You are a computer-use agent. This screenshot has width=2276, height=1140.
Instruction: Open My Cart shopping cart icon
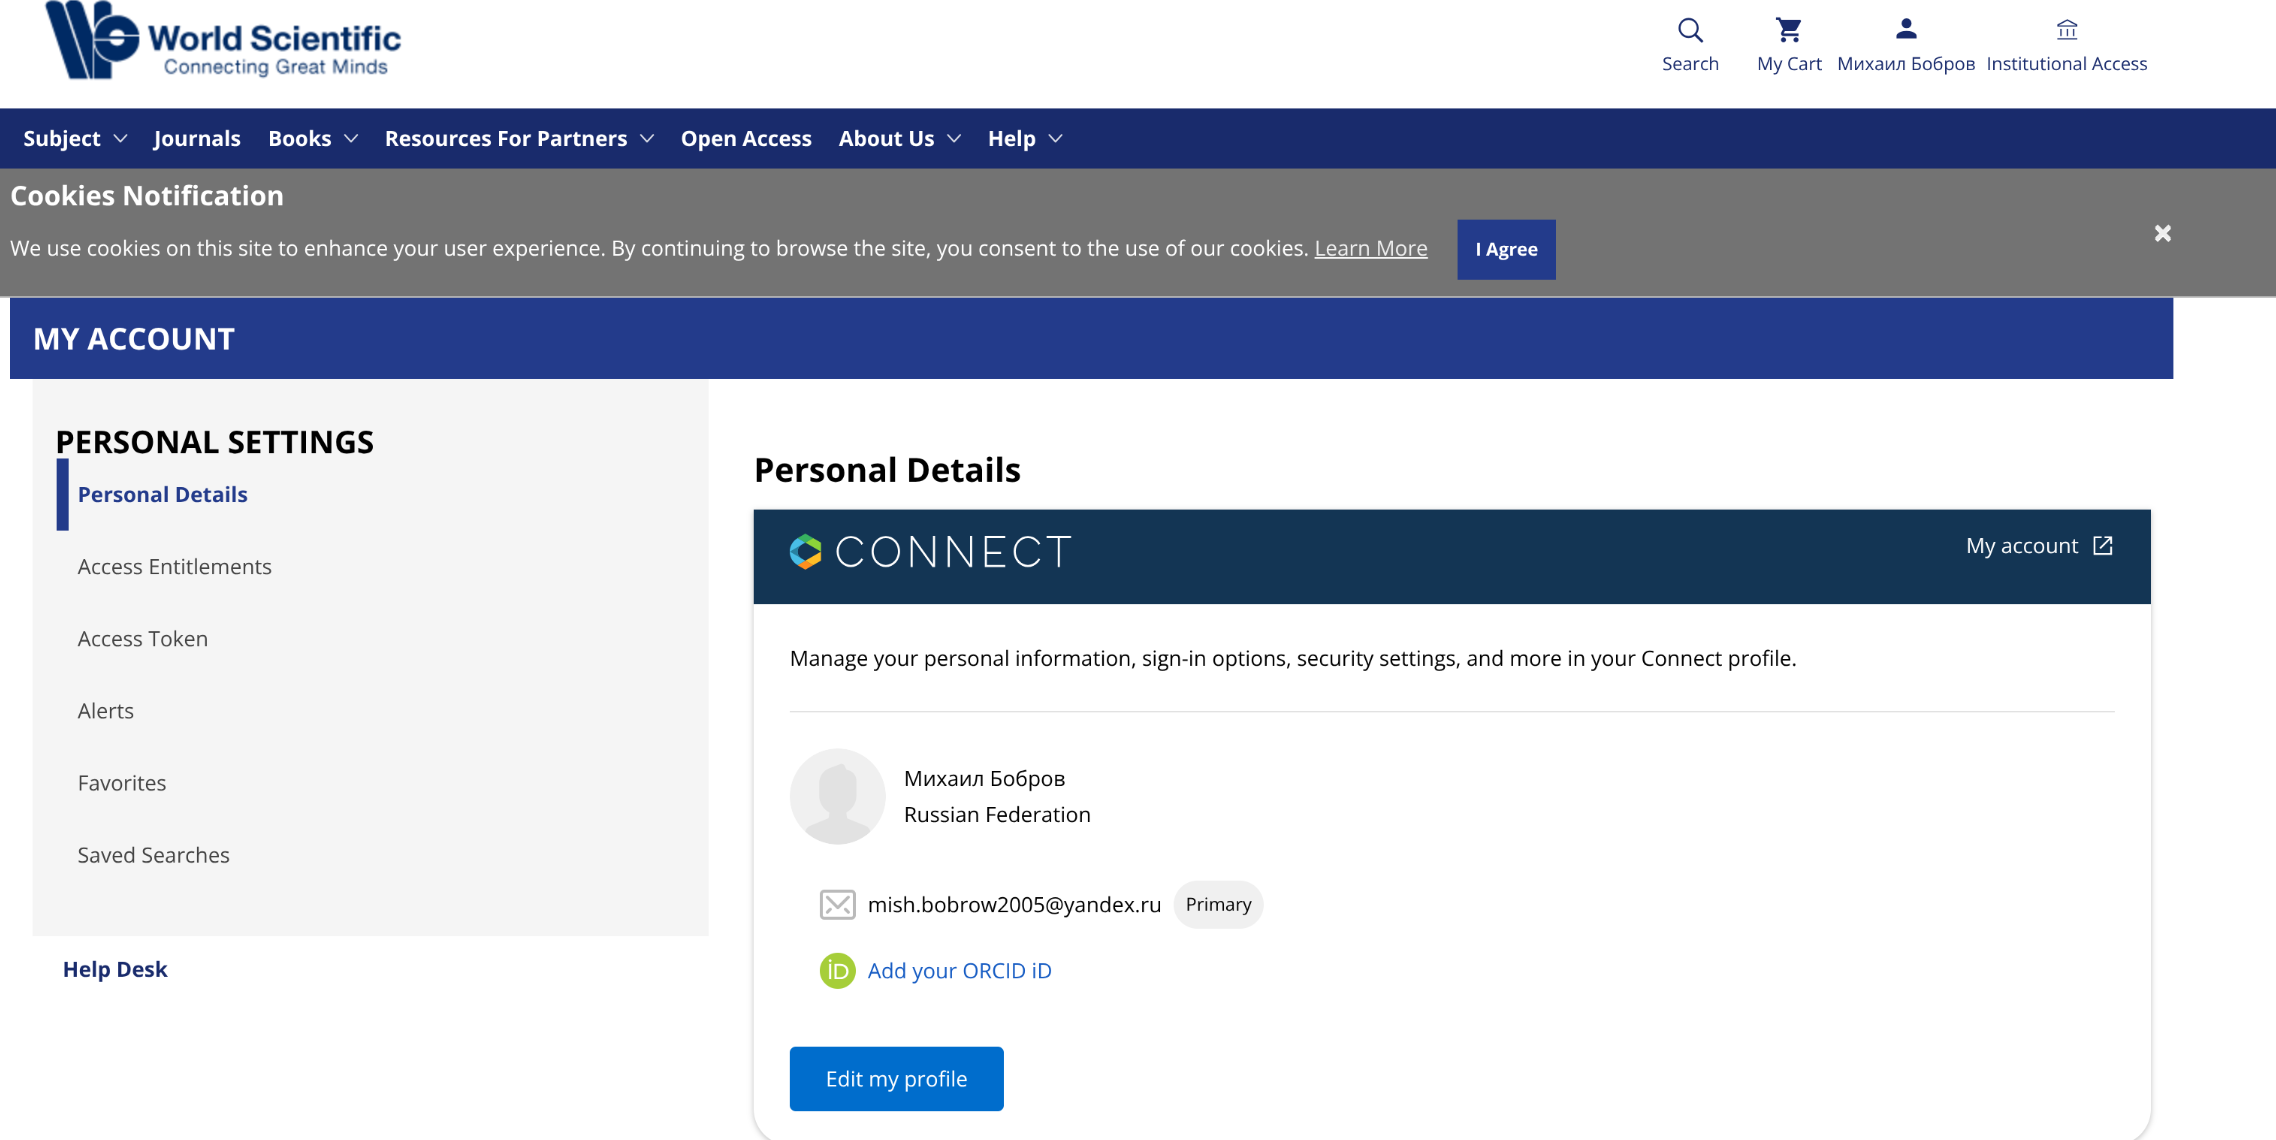point(1789,30)
